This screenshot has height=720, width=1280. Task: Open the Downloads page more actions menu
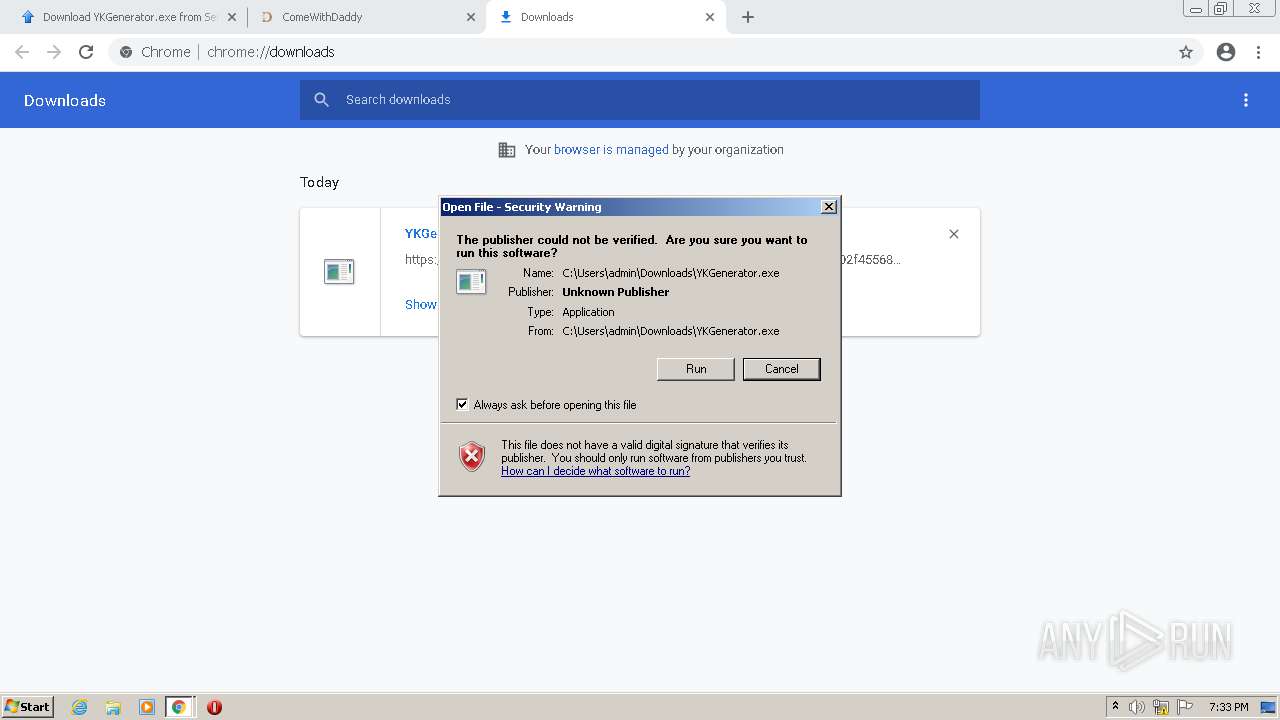click(1246, 100)
